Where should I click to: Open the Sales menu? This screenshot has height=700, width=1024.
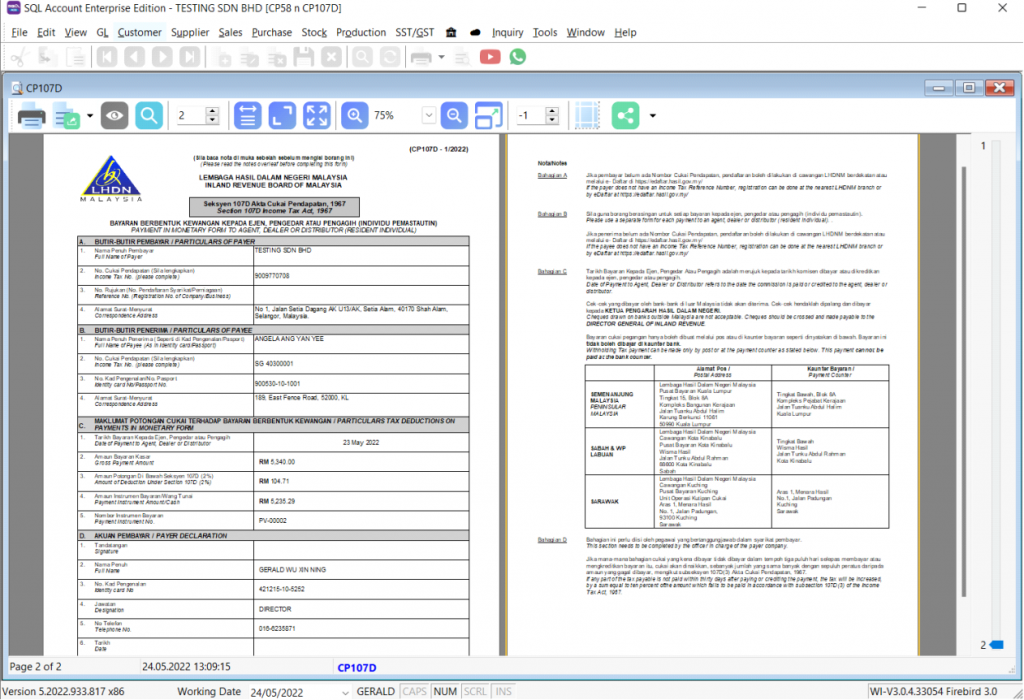tap(230, 33)
